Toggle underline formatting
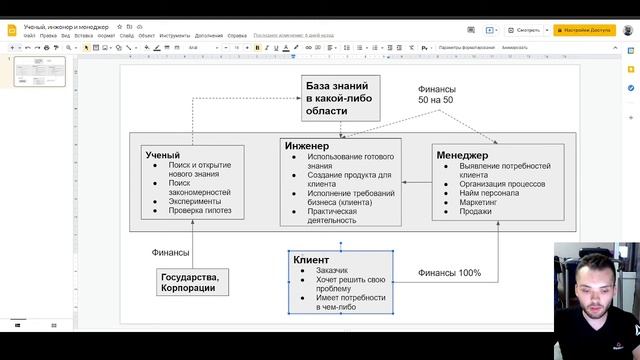The height and width of the screenshot is (360, 640). [x=276, y=48]
